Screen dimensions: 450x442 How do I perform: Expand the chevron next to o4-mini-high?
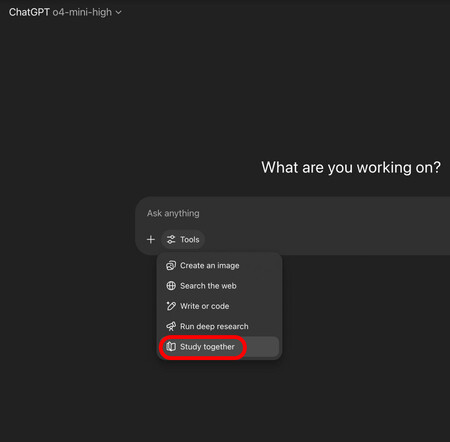click(x=118, y=13)
